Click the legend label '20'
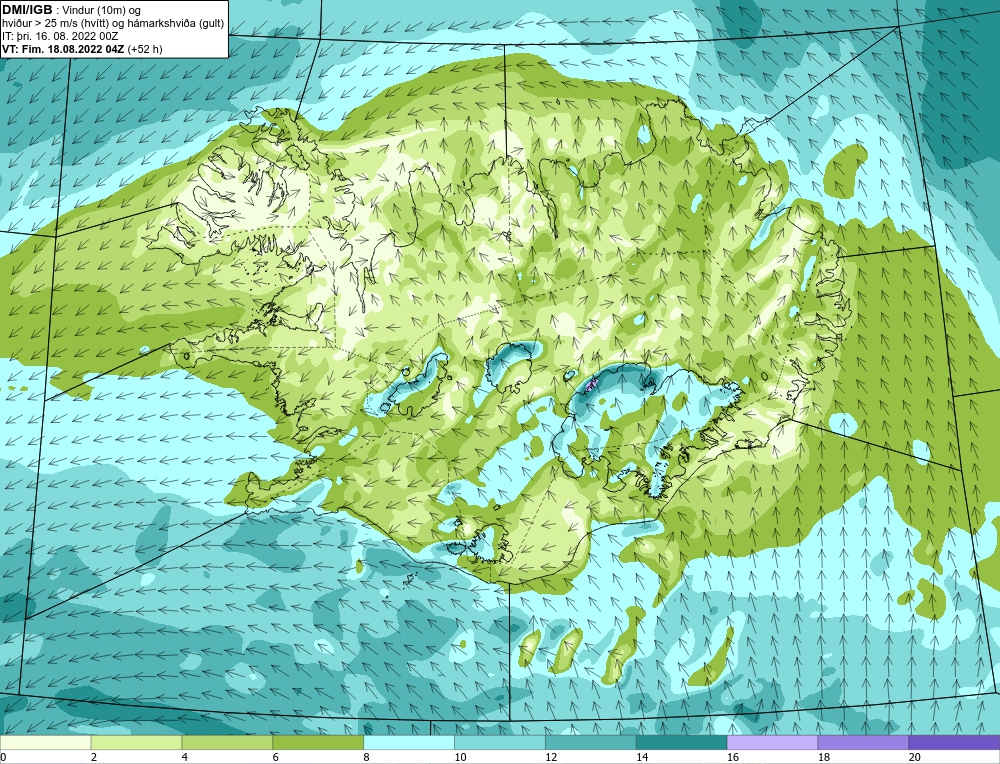 coord(914,757)
